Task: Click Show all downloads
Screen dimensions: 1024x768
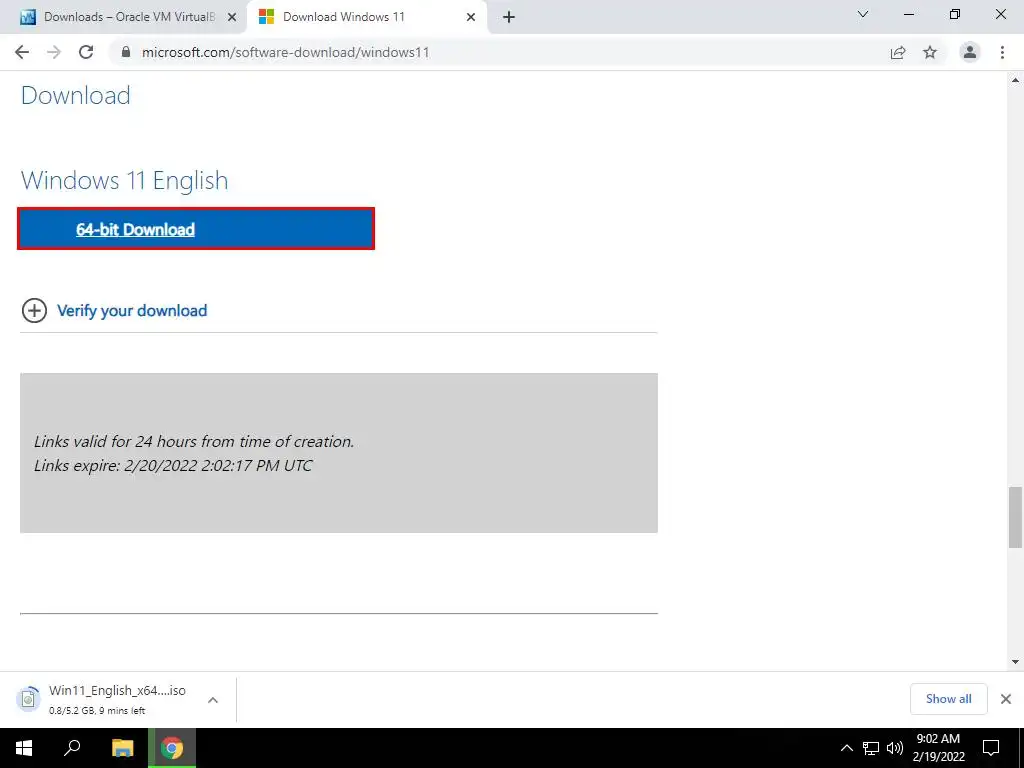Action: click(948, 699)
